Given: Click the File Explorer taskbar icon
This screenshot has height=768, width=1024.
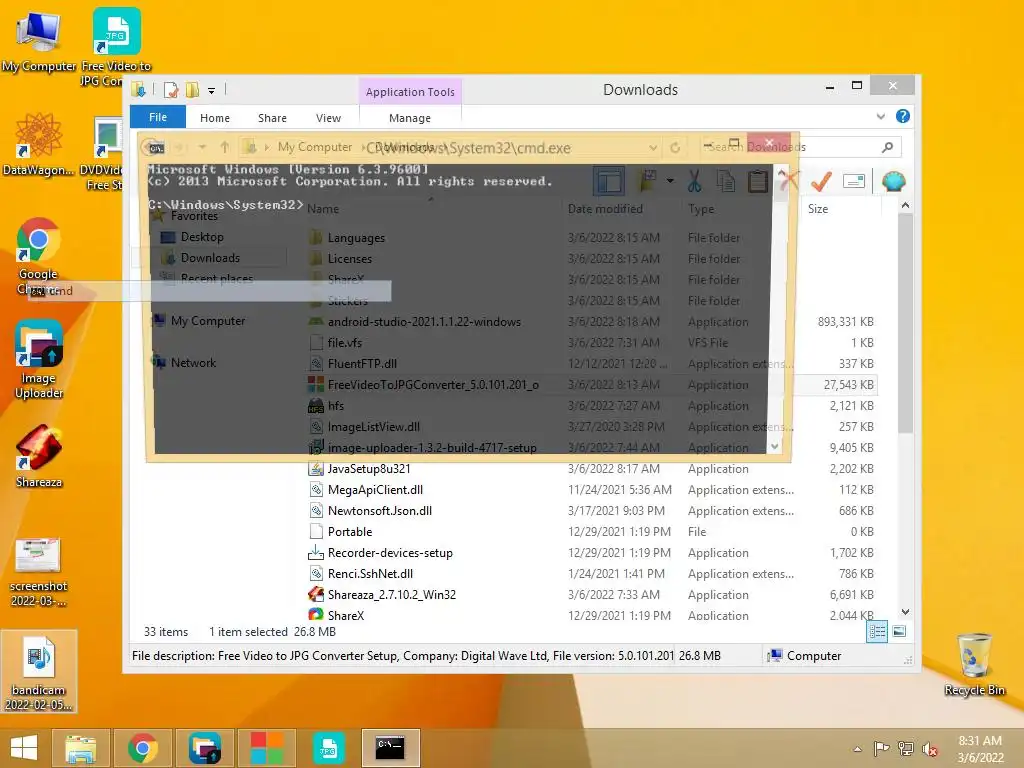Looking at the screenshot, I should click(81, 748).
